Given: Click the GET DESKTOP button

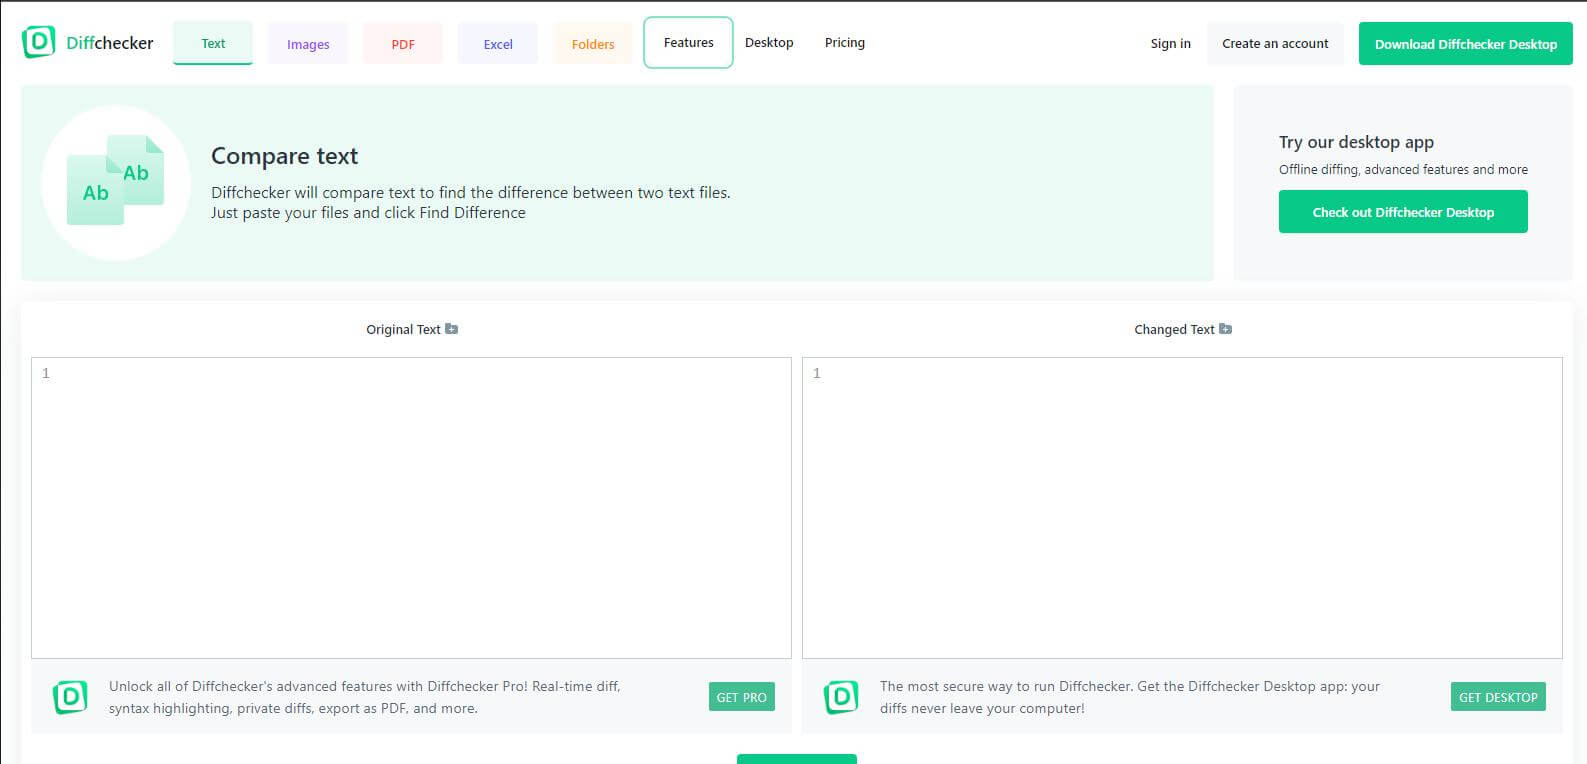Looking at the screenshot, I should [x=1498, y=697].
